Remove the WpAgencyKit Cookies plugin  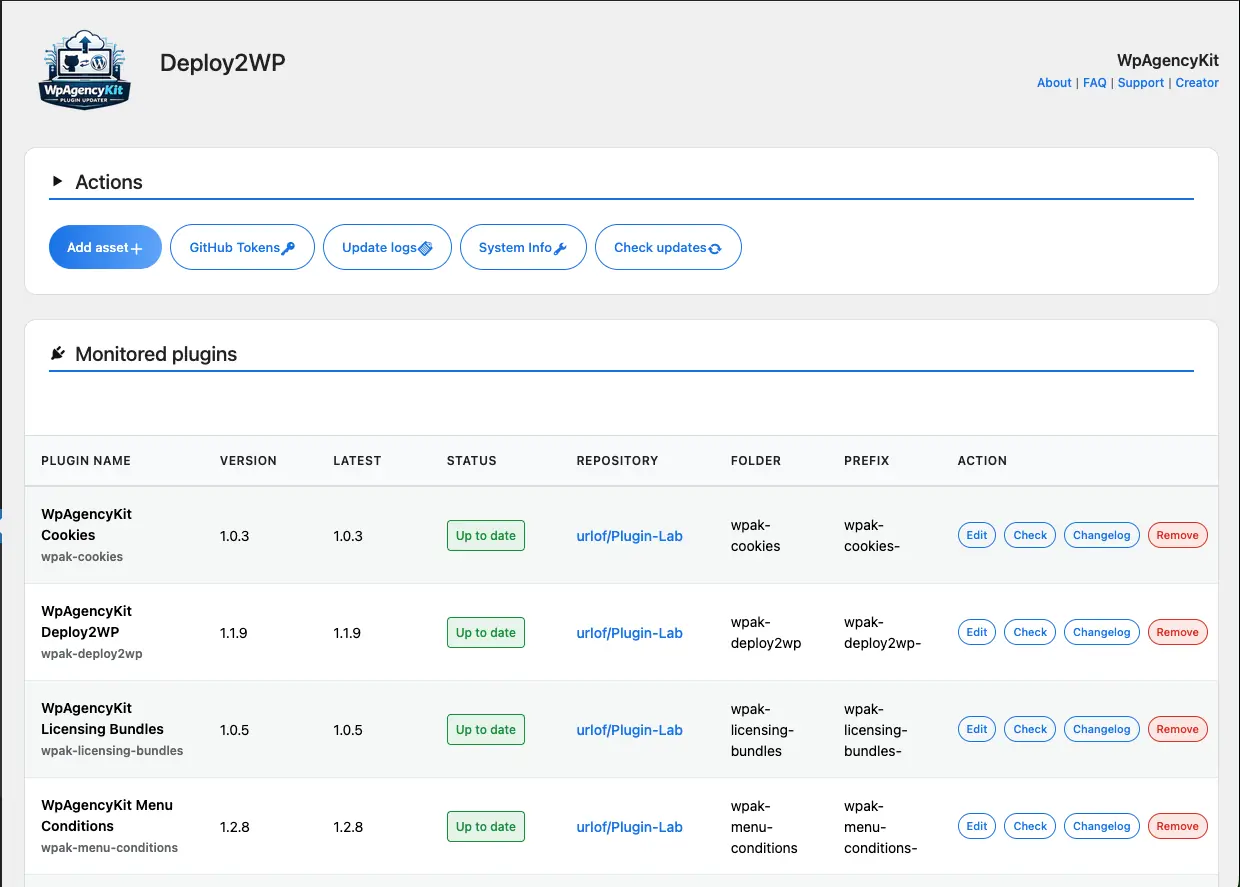coord(1178,535)
